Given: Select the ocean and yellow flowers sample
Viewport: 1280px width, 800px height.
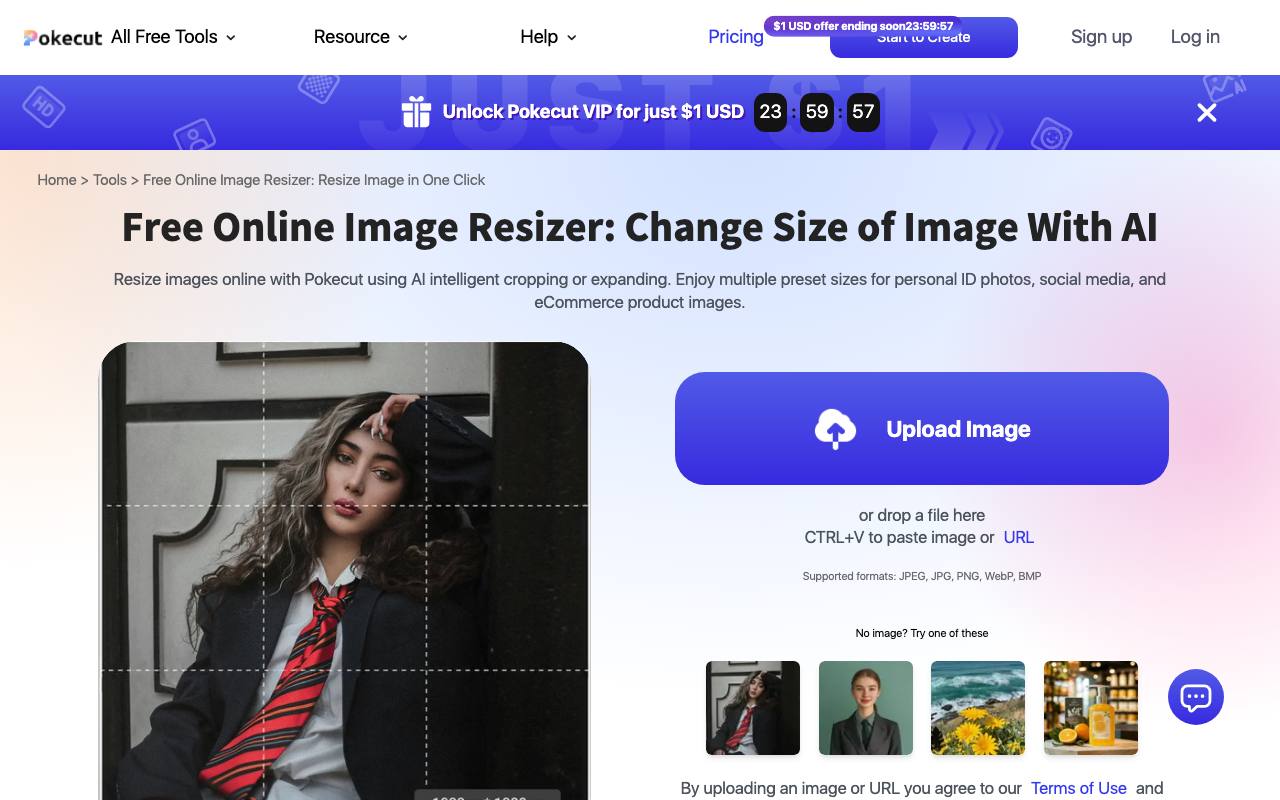Looking at the screenshot, I should point(978,708).
